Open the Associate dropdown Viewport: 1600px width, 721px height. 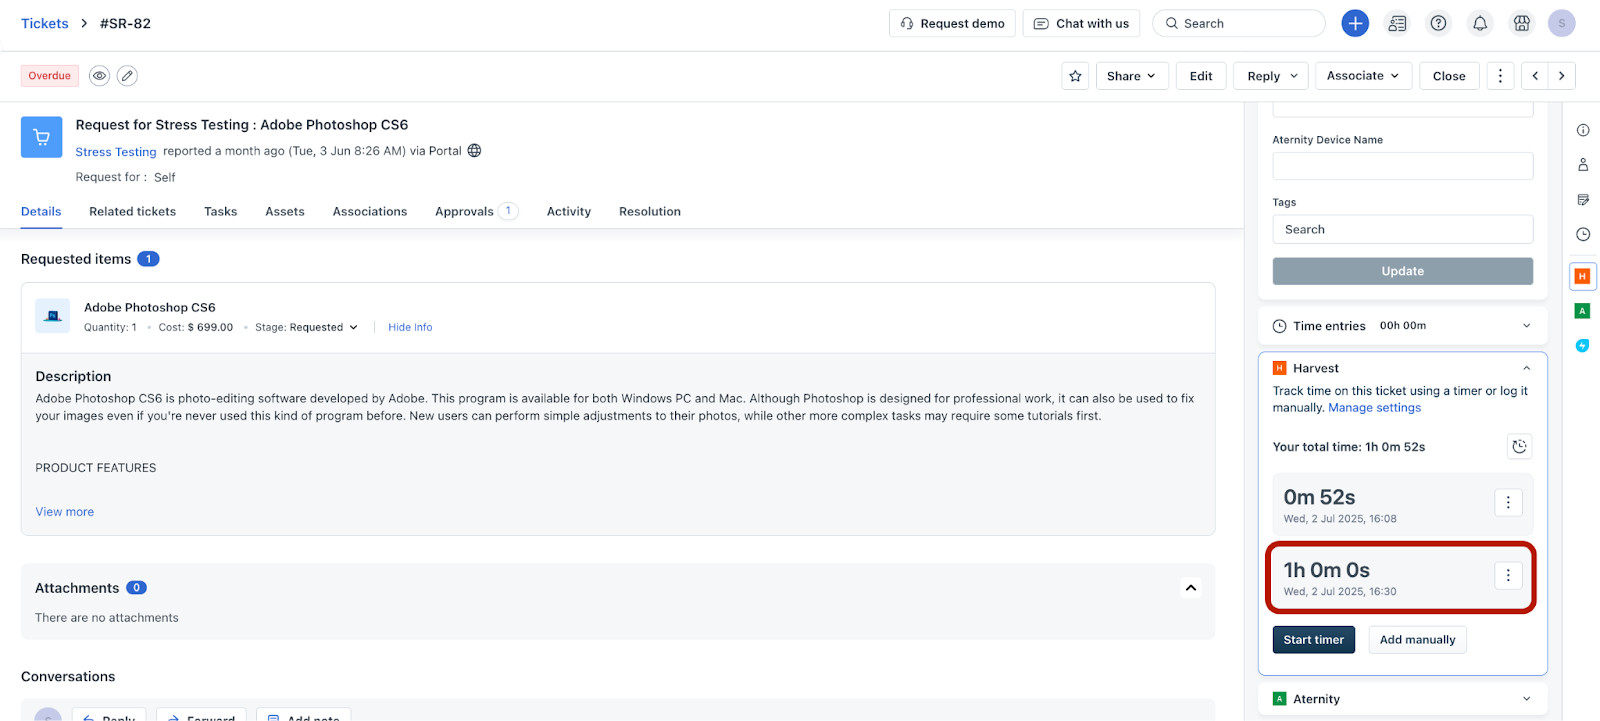pyautogui.click(x=1363, y=76)
